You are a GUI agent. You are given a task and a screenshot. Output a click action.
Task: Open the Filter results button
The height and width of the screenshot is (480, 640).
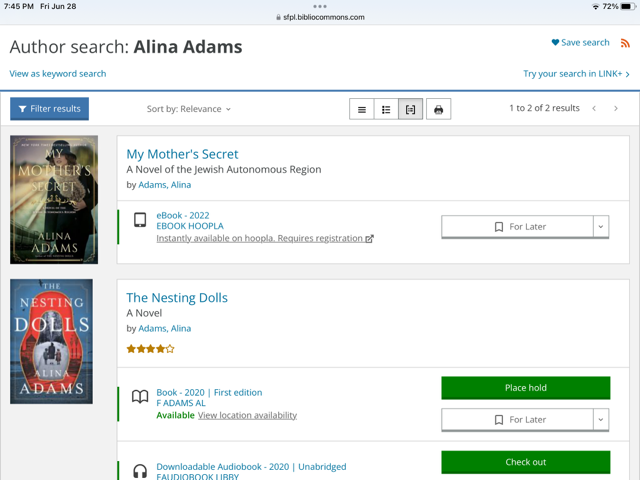49,109
